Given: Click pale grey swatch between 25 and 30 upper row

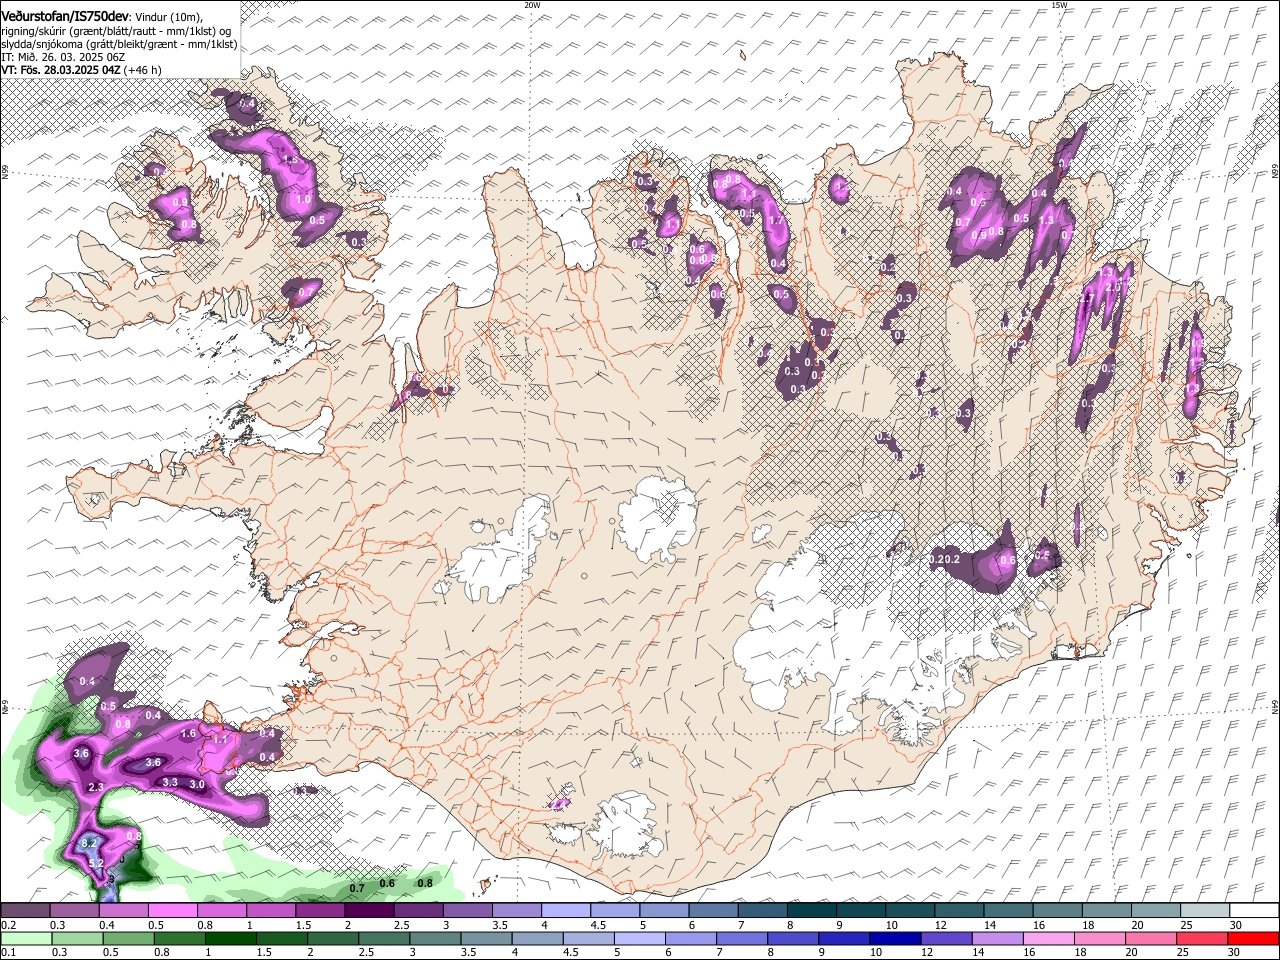Looking at the screenshot, I should click(1205, 911).
